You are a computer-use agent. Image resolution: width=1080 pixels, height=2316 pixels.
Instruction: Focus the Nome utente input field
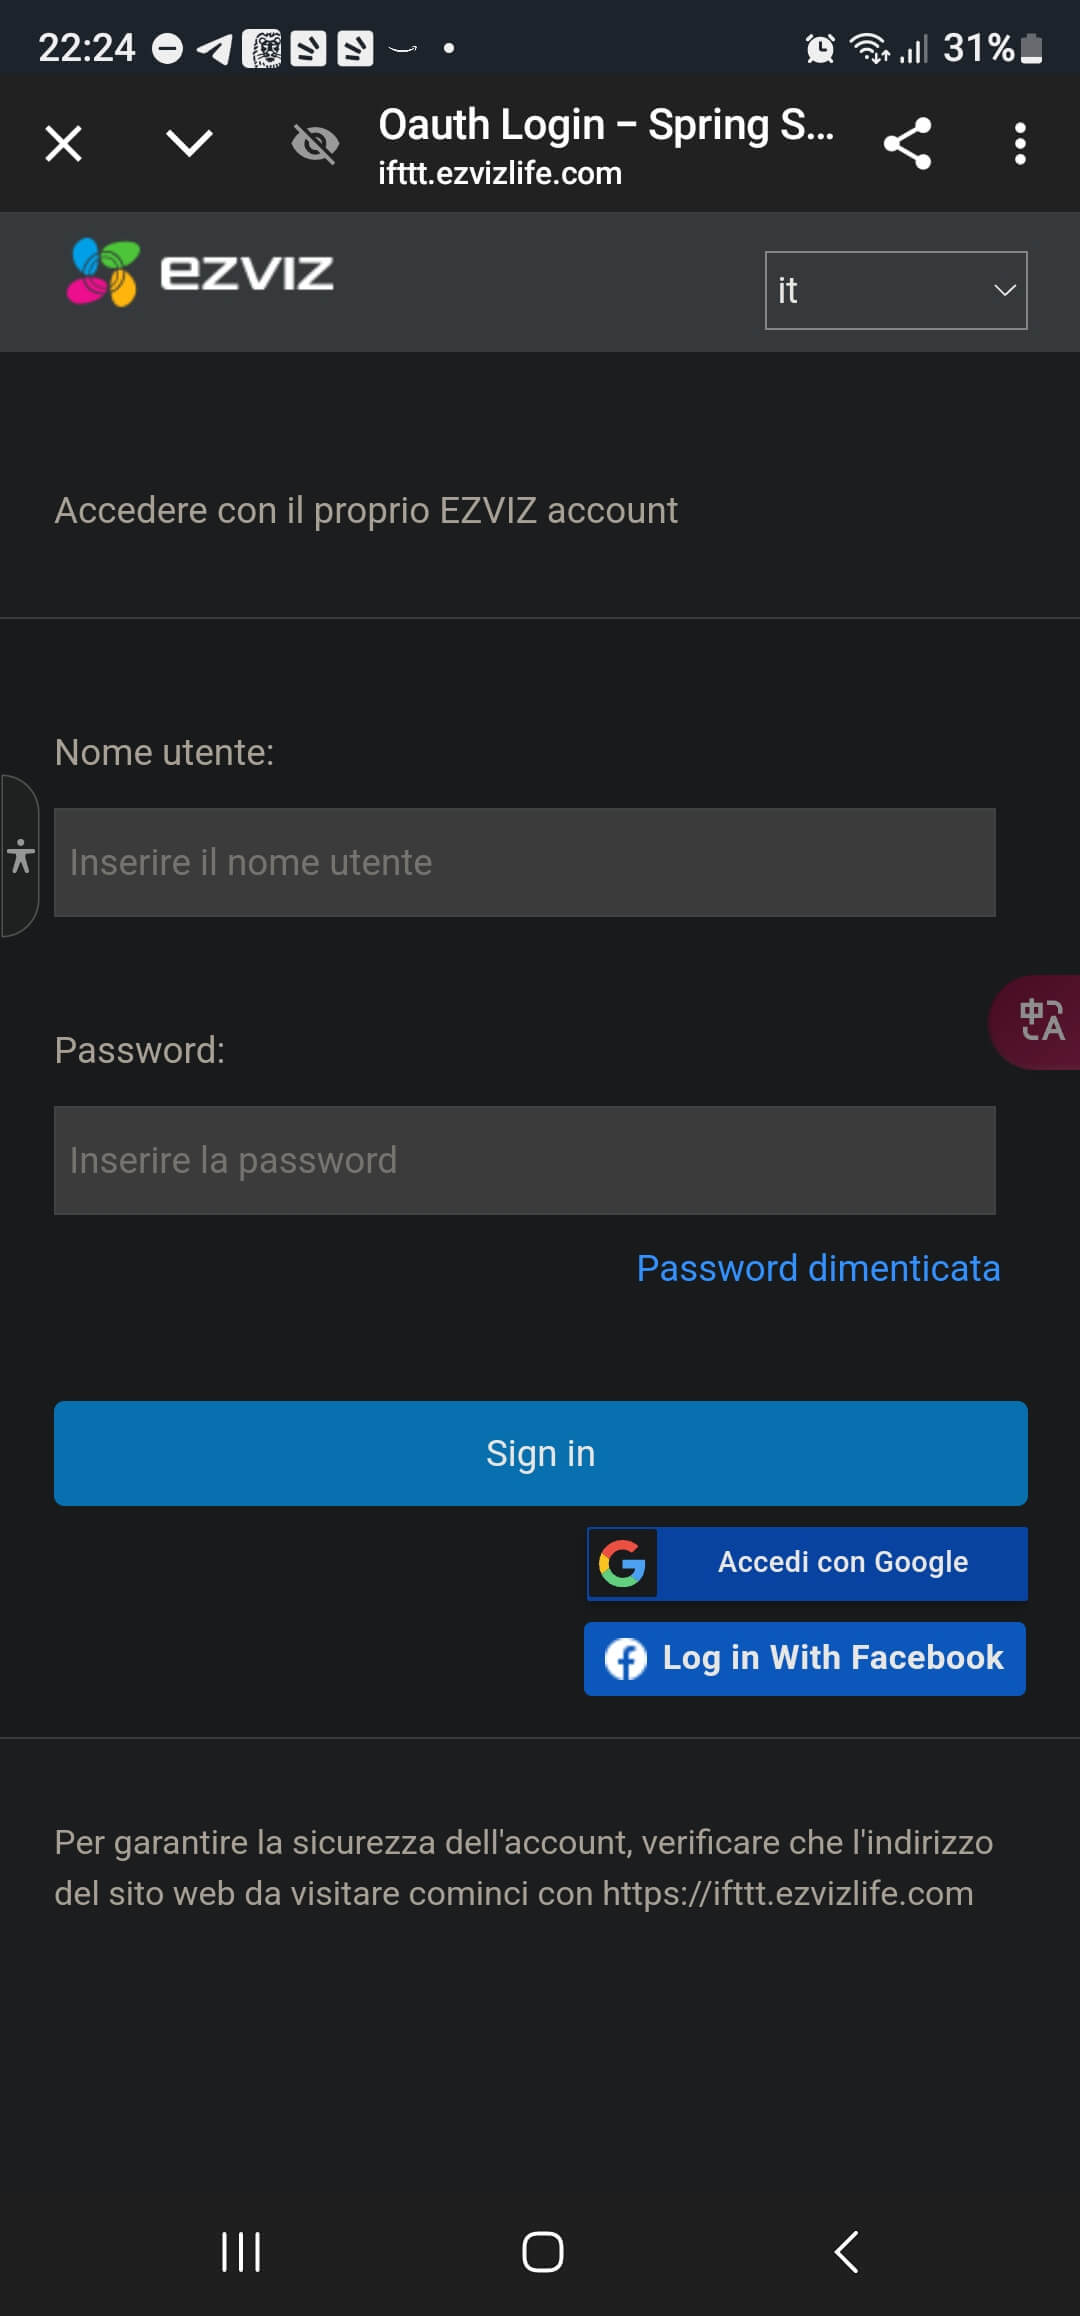coord(525,862)
